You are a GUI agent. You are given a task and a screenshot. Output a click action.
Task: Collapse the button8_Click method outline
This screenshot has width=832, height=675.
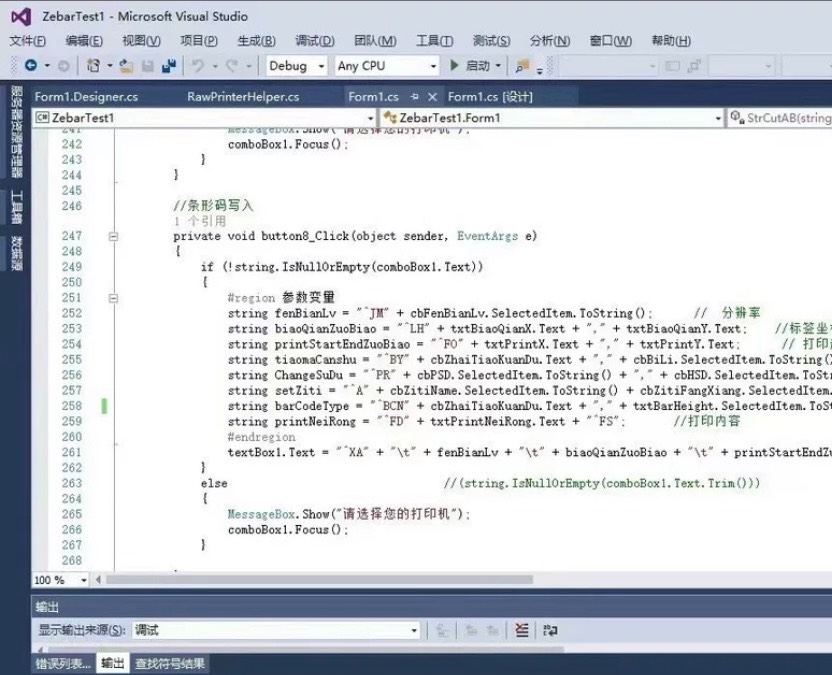point(113,237)
